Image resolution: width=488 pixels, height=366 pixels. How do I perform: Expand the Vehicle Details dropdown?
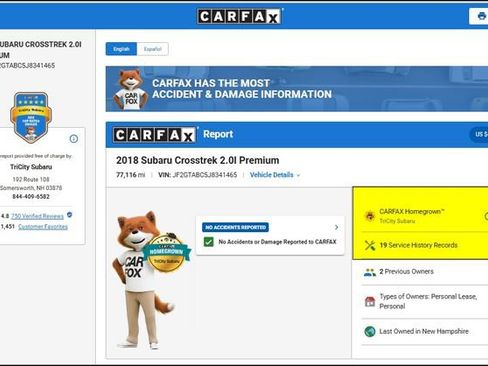[x=275, y=175]
